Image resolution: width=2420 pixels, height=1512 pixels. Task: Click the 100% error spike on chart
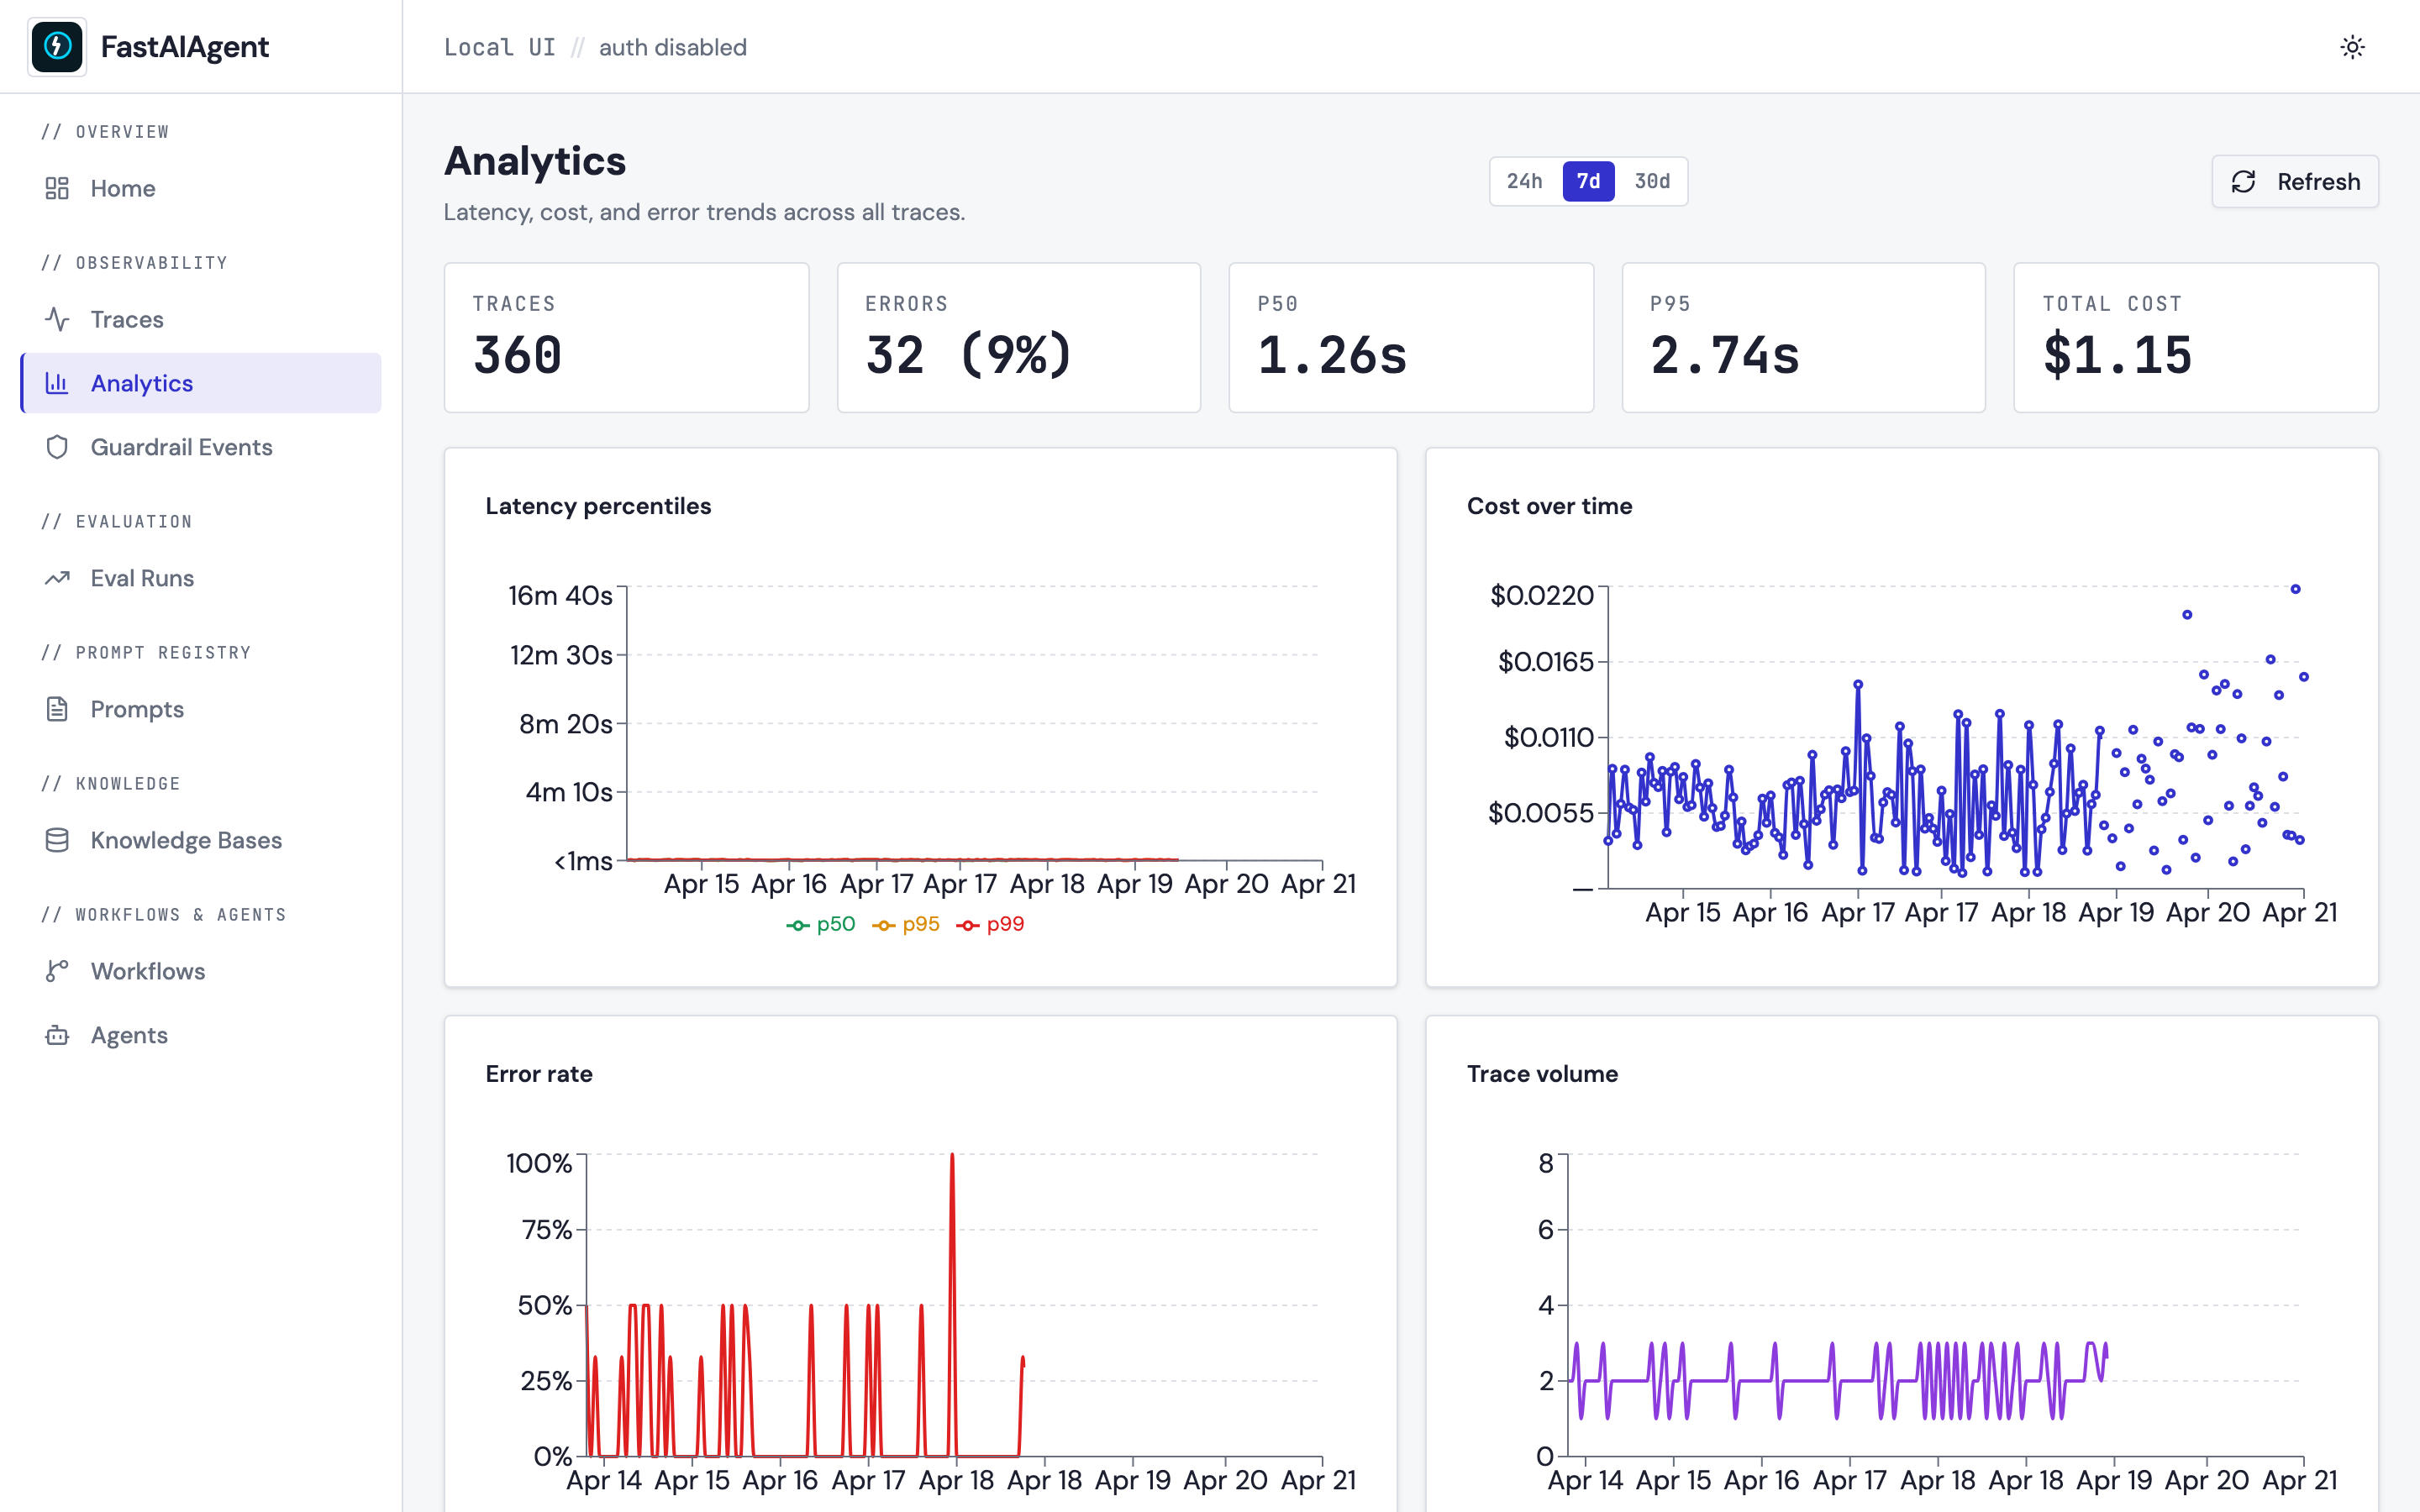point(952,1156)
